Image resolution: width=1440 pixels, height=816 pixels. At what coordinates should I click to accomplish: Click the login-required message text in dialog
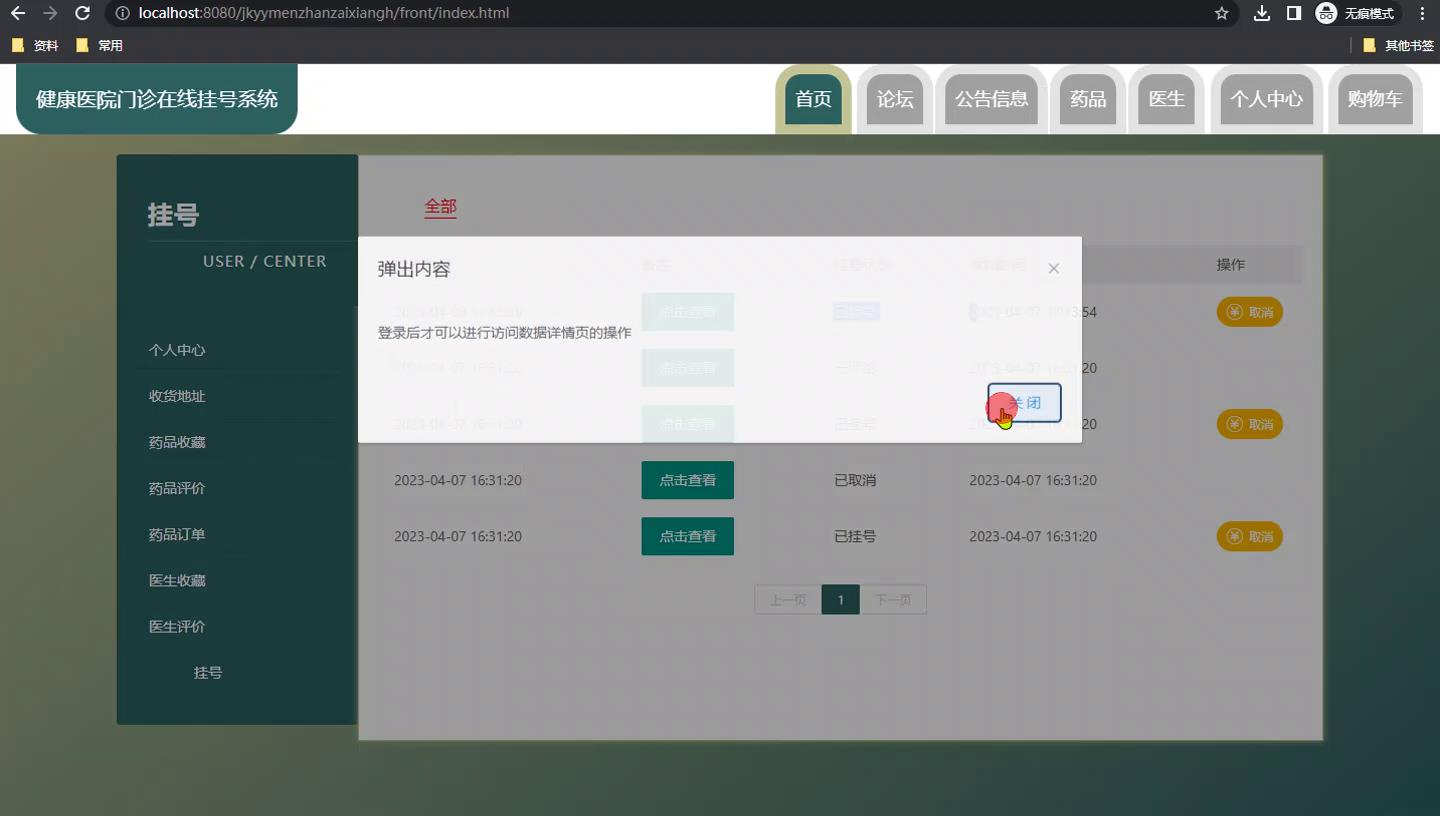click(x=504, y=333)
